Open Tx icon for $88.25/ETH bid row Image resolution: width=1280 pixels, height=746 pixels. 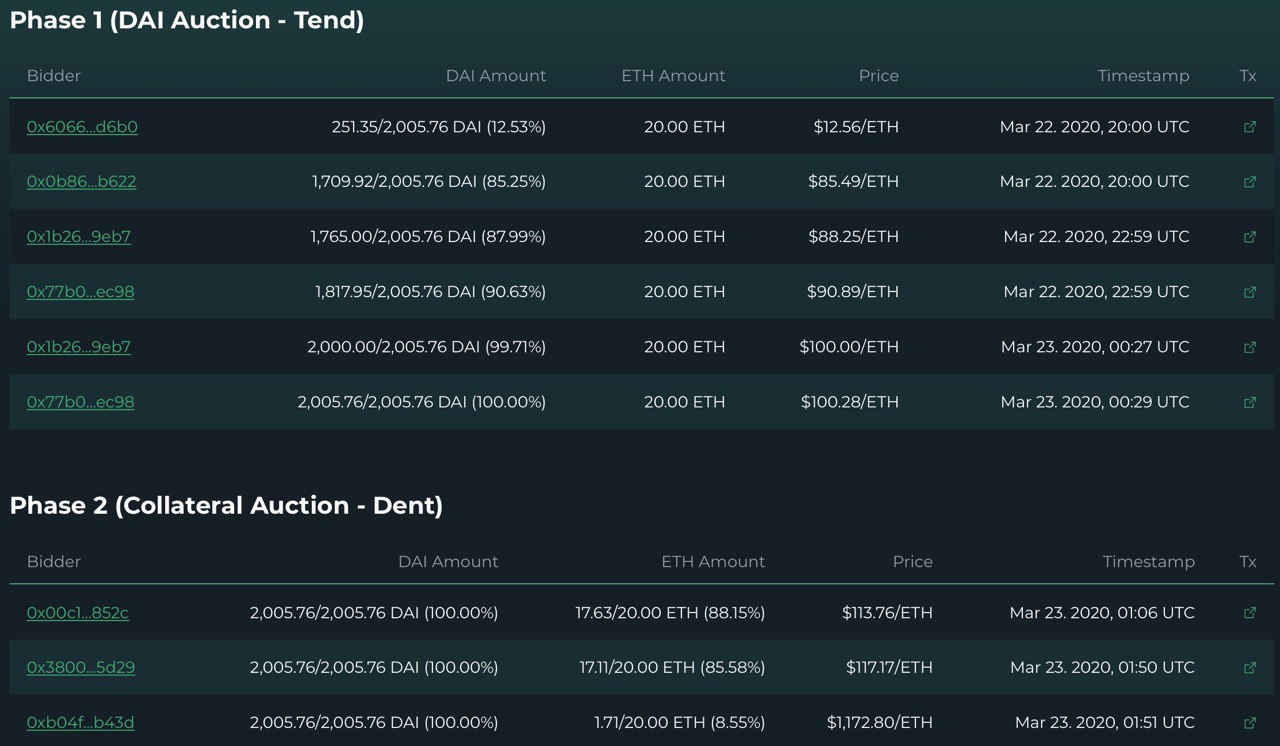(1249, 237)
